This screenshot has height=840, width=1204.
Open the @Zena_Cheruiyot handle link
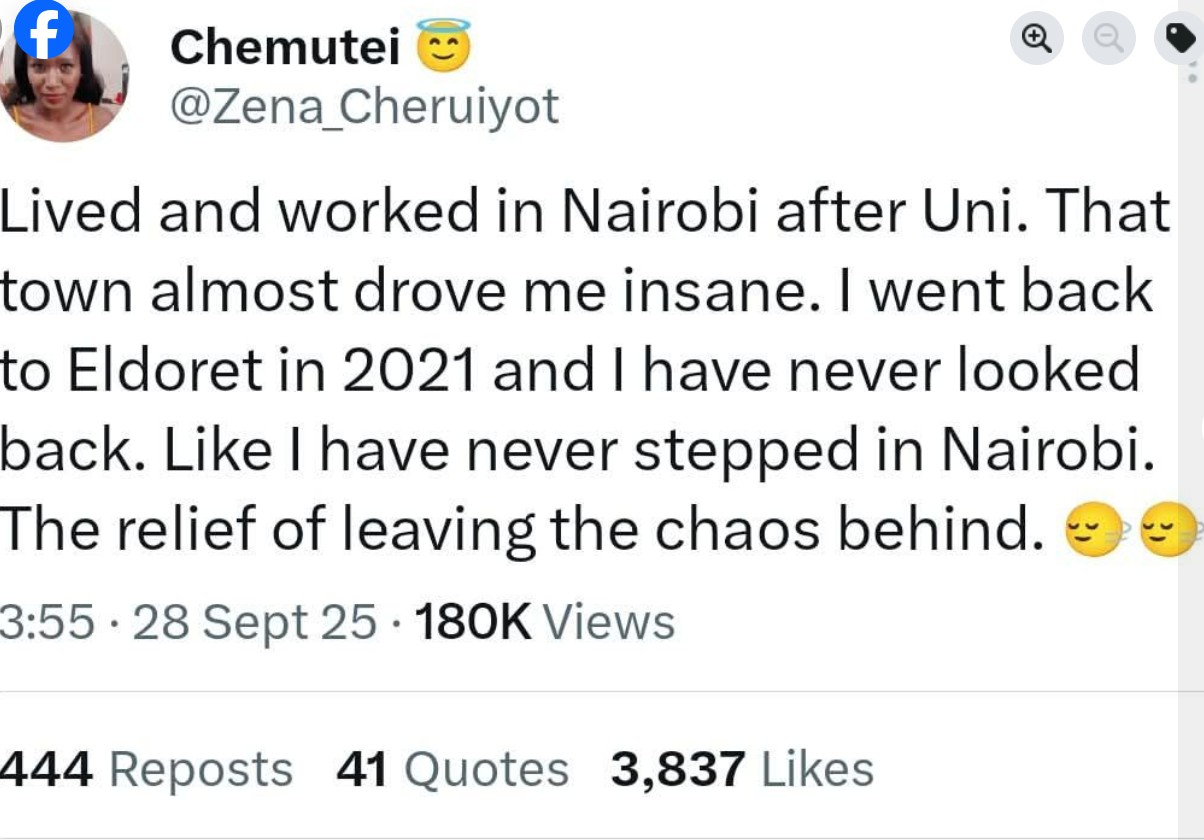point(364,106)
